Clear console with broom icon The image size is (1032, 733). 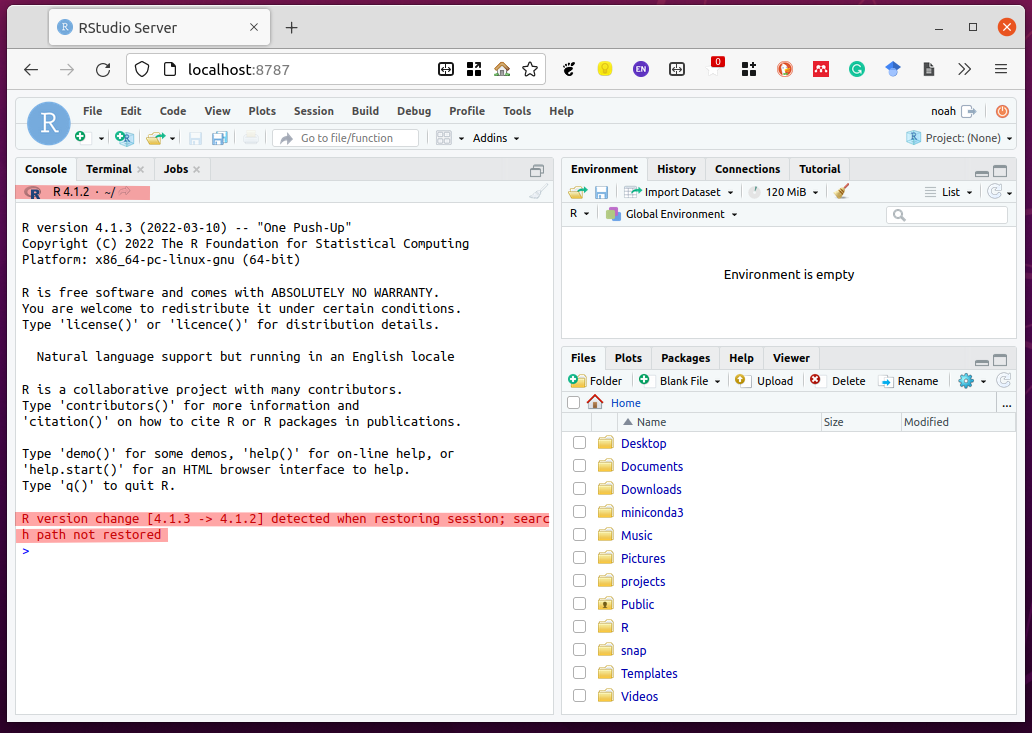(x=538, y=191)
